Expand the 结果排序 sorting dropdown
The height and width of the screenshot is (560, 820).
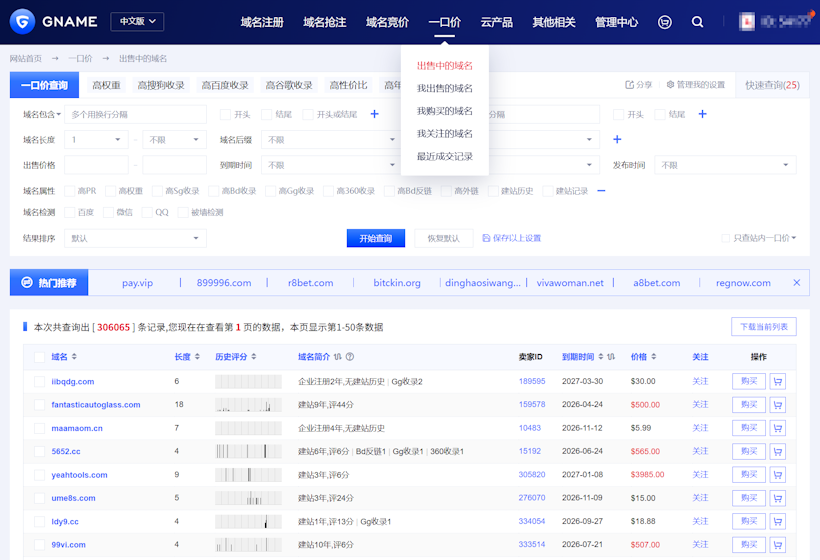(x=135, y=238)
